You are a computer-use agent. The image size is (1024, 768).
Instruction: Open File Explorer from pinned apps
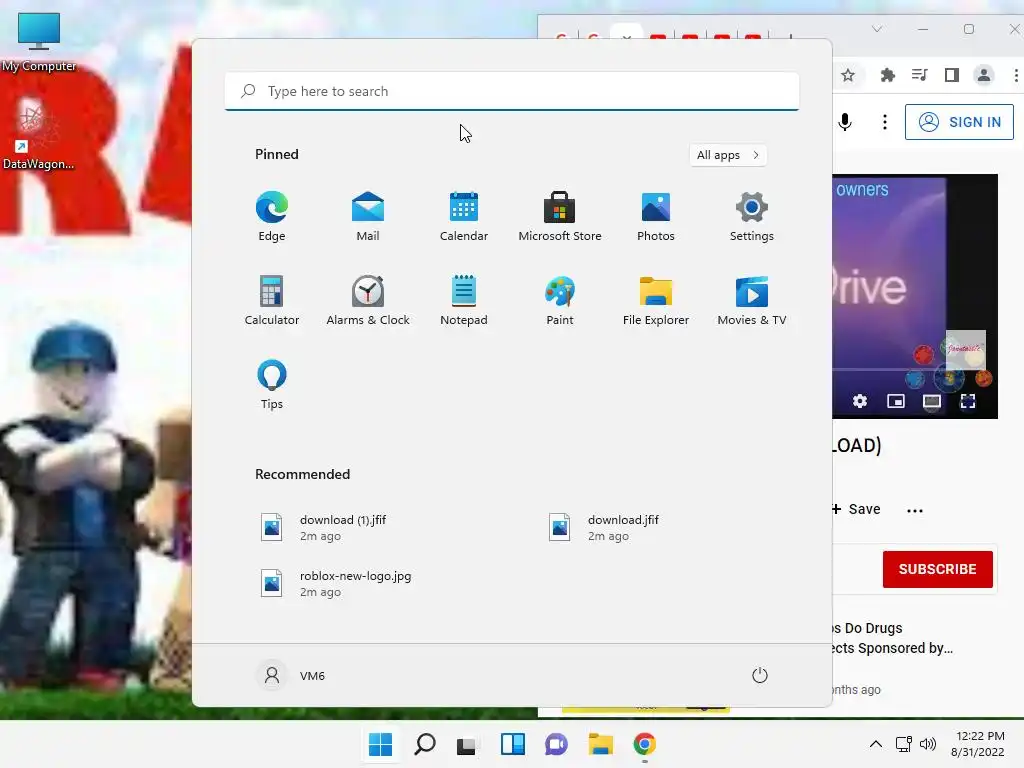click(656, 300)
